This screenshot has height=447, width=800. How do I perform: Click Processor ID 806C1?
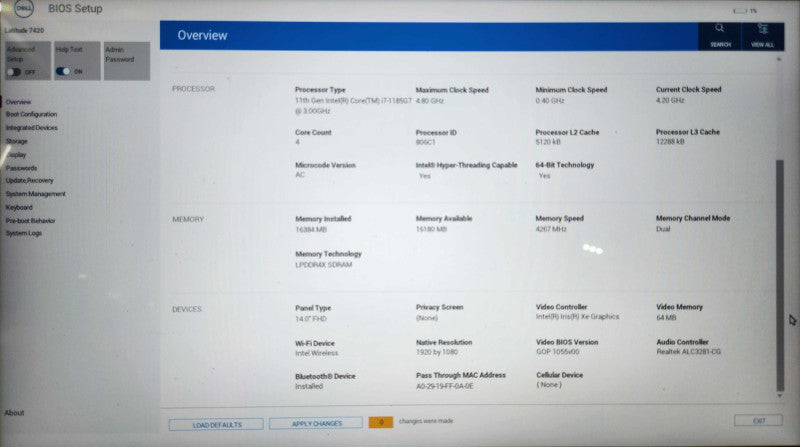(x=426, y=142)
